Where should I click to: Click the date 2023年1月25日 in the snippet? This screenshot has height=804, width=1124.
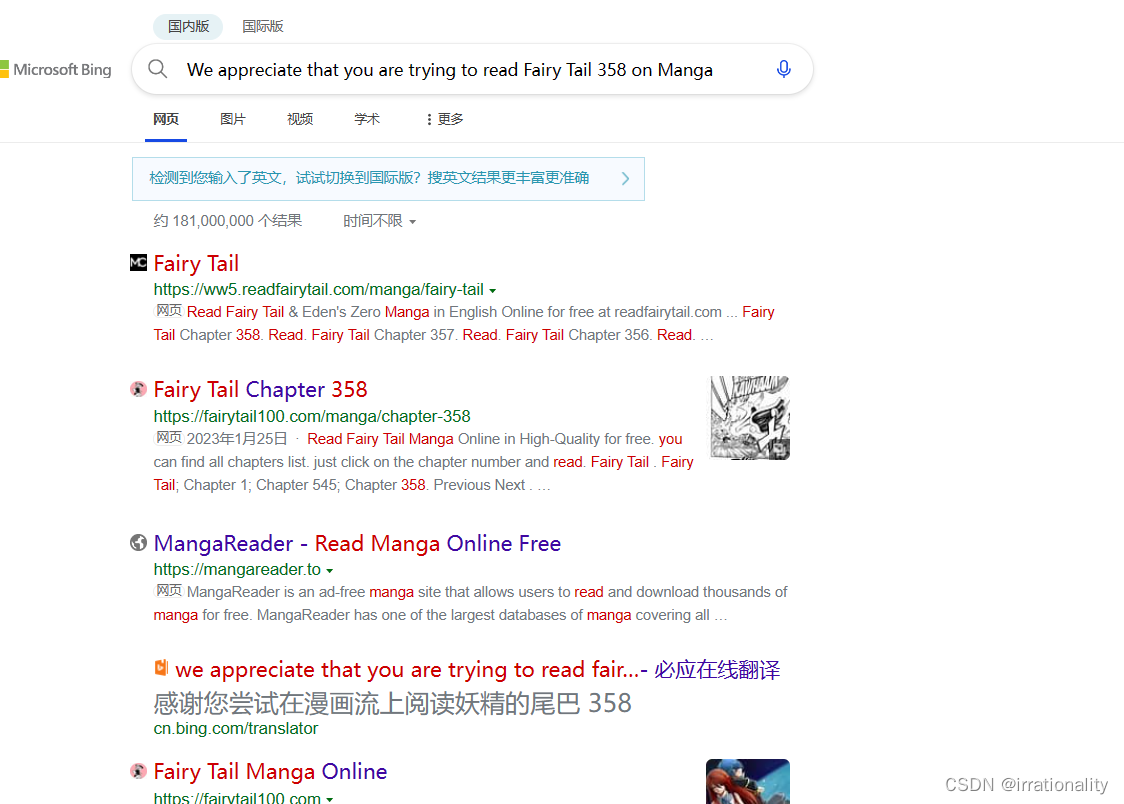[x=237, y=439]
